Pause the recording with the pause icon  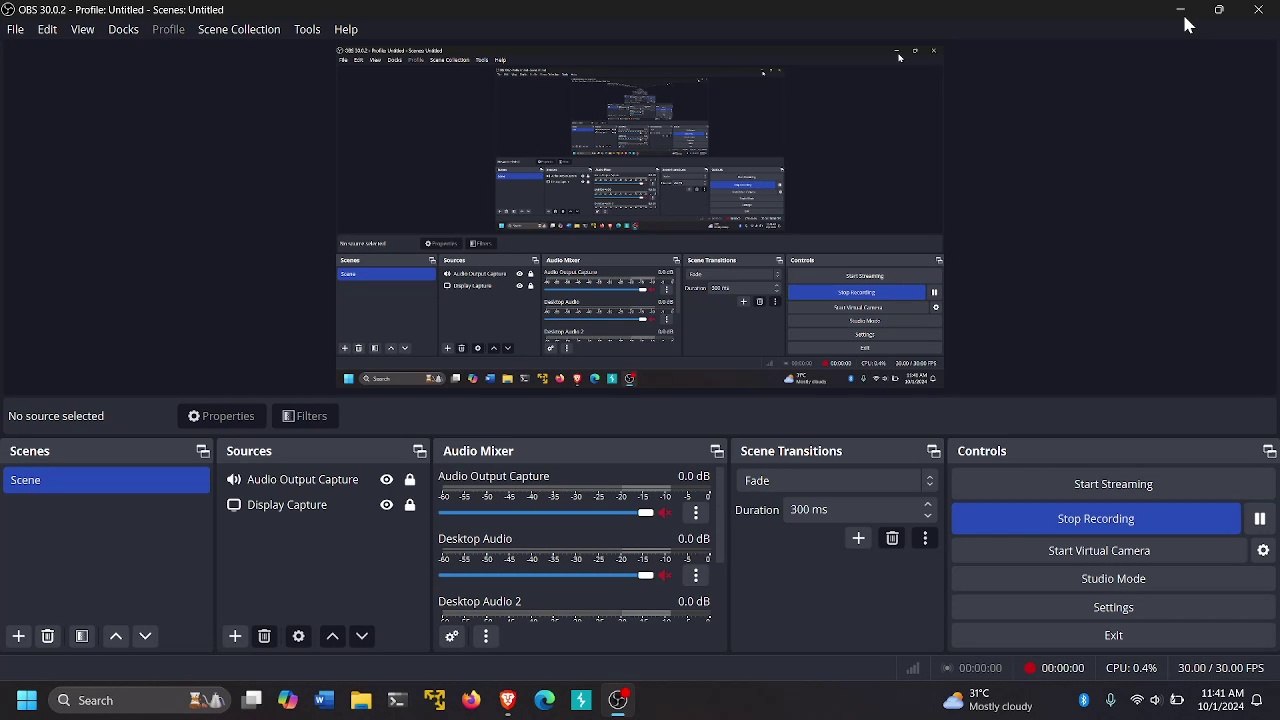pos(1259,519)
